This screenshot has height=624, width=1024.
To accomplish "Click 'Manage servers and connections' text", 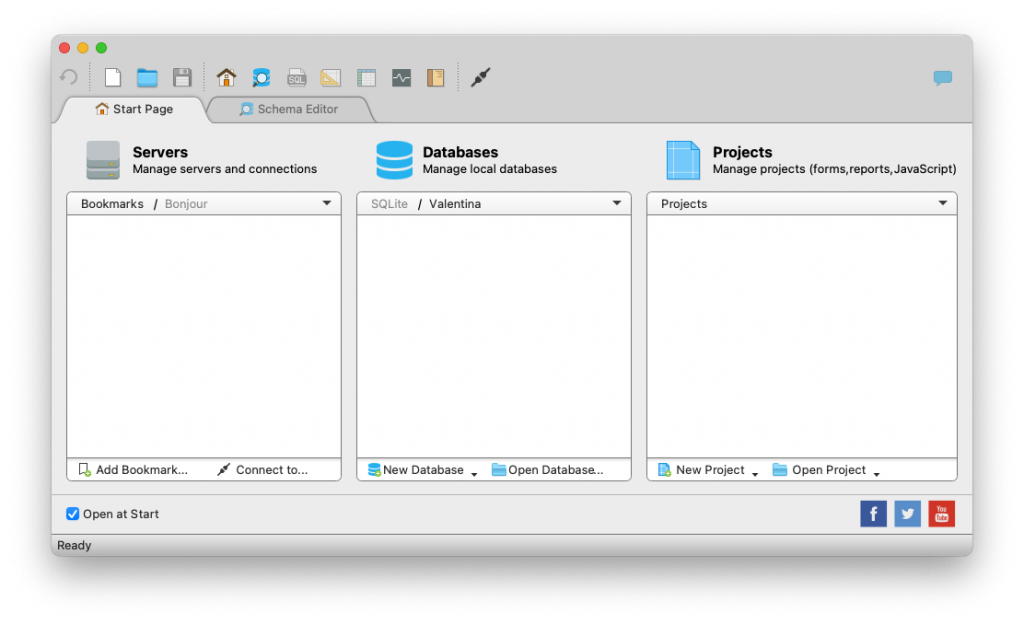I will click(225, 169).
